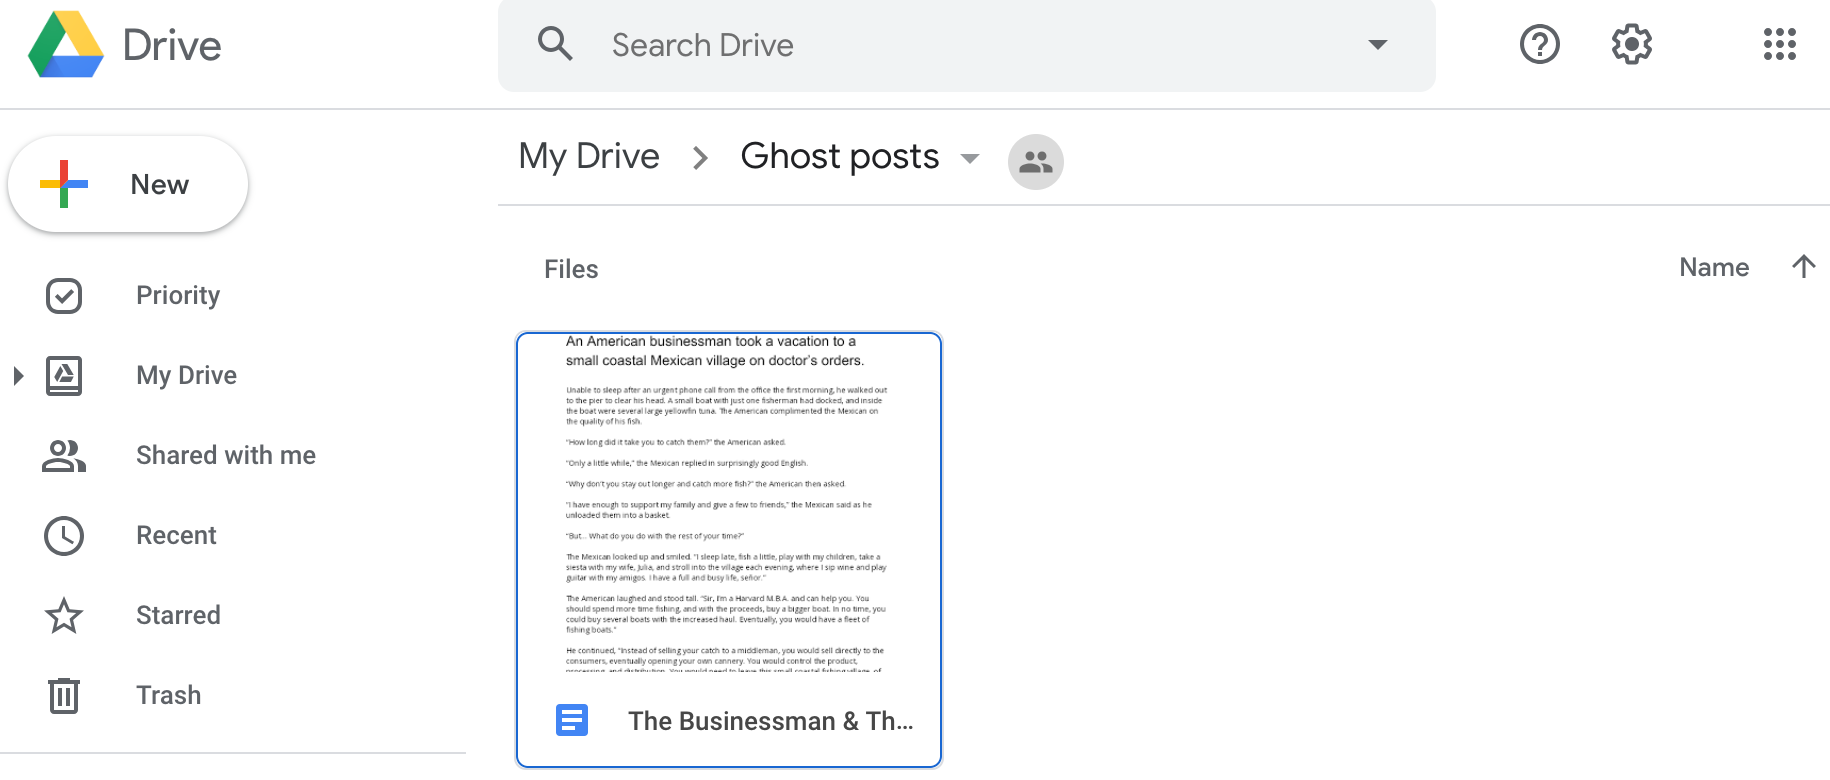
Task: Open Shared with me section
Action: [x=225, y=455]
